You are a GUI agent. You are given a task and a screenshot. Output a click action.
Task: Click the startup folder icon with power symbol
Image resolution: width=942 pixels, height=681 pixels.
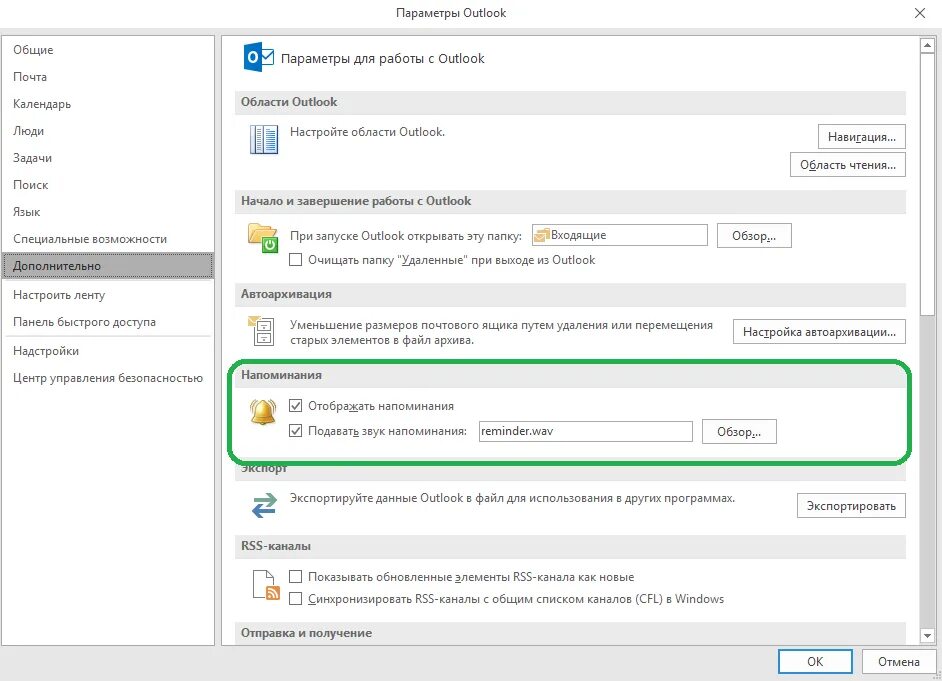[x=263, y=238]
